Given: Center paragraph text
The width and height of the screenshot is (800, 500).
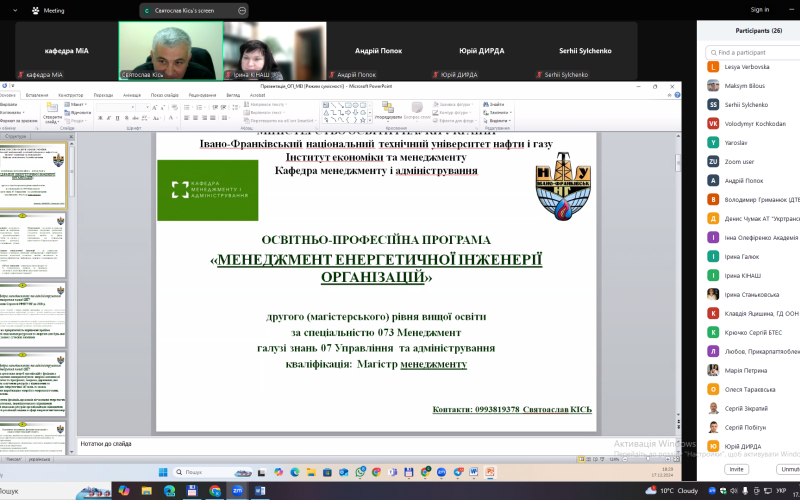Looking at the screenshot, I should [195, 118].
